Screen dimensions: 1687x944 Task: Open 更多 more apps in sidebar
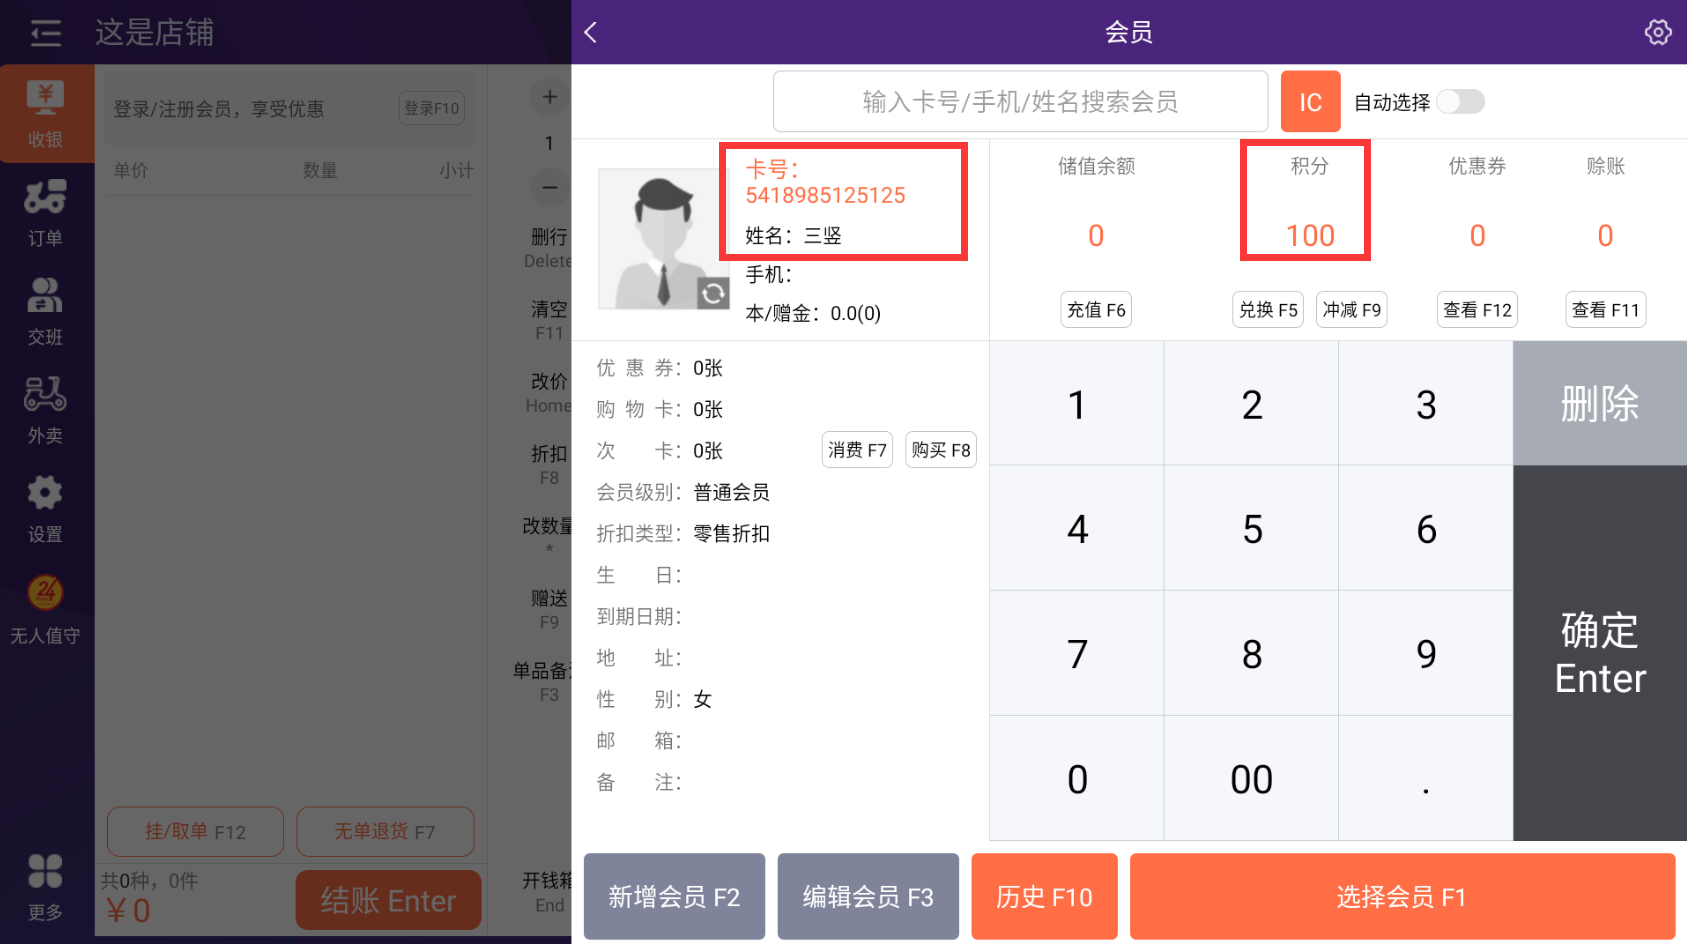(x=46, y=886)
